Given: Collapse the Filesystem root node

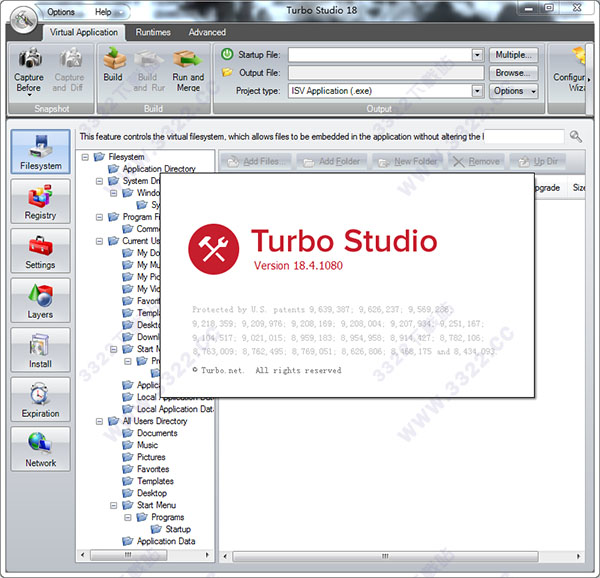Looking at the screenshot, I should 85,157.
